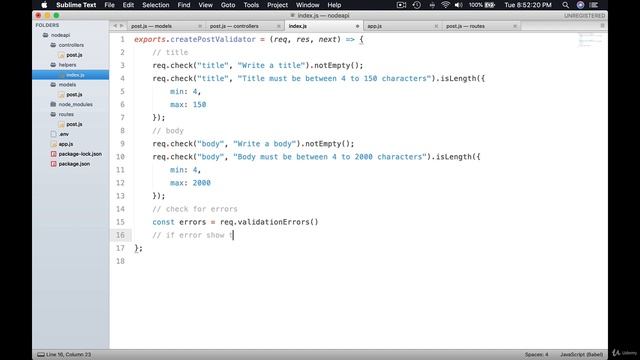Open the .env file in sidebar
Screen dimensions: 640x360
click(x=64, y=134)
